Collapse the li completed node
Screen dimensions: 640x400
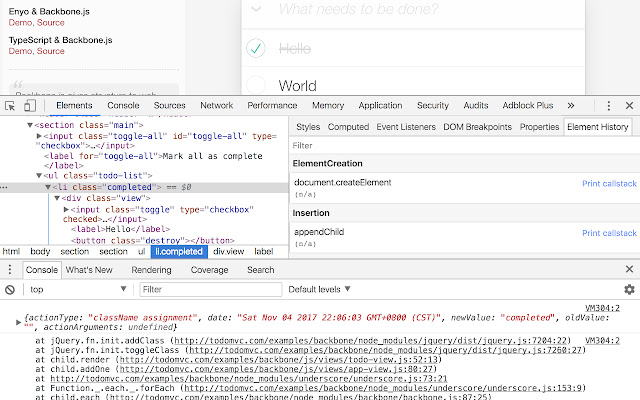pyautogui.click(x=48, y=187)
